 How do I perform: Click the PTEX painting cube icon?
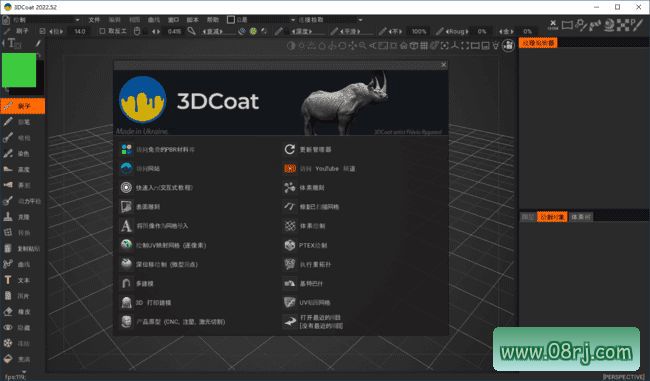pyautogui.click(x=290, y=245)
